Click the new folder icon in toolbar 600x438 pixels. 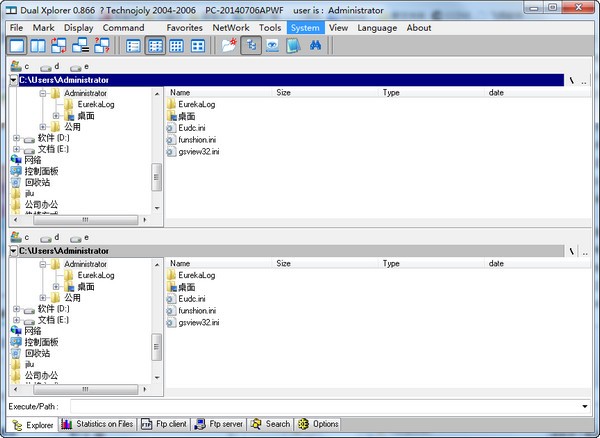[x=229, y=46]
